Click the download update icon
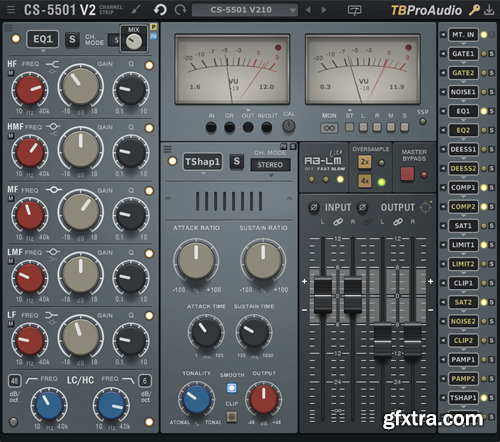Screen dimensions: 500x442 (x=489, y=10)
